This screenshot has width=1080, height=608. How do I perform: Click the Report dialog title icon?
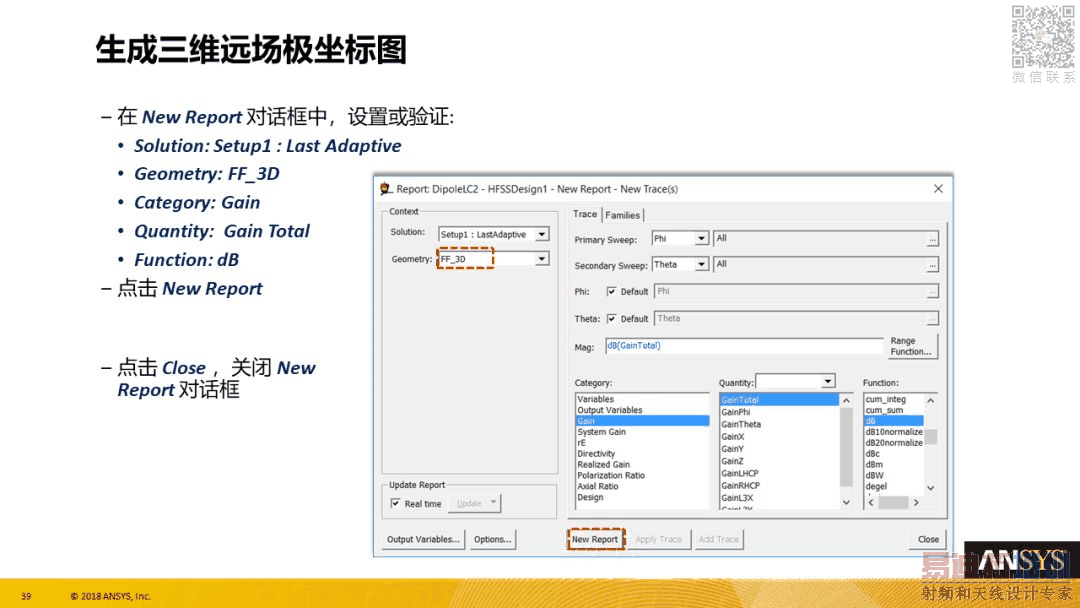(x=386, y=189)
